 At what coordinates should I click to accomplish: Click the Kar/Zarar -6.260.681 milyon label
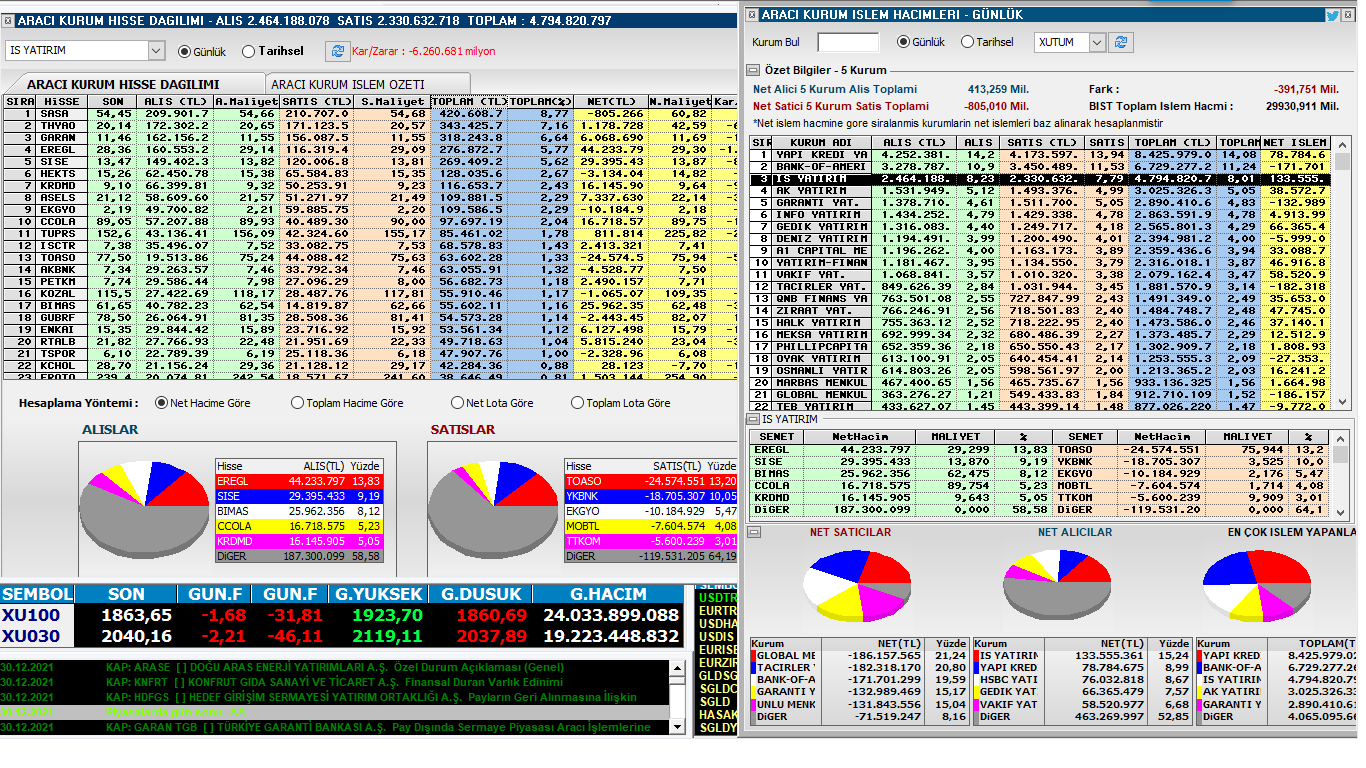423,51
